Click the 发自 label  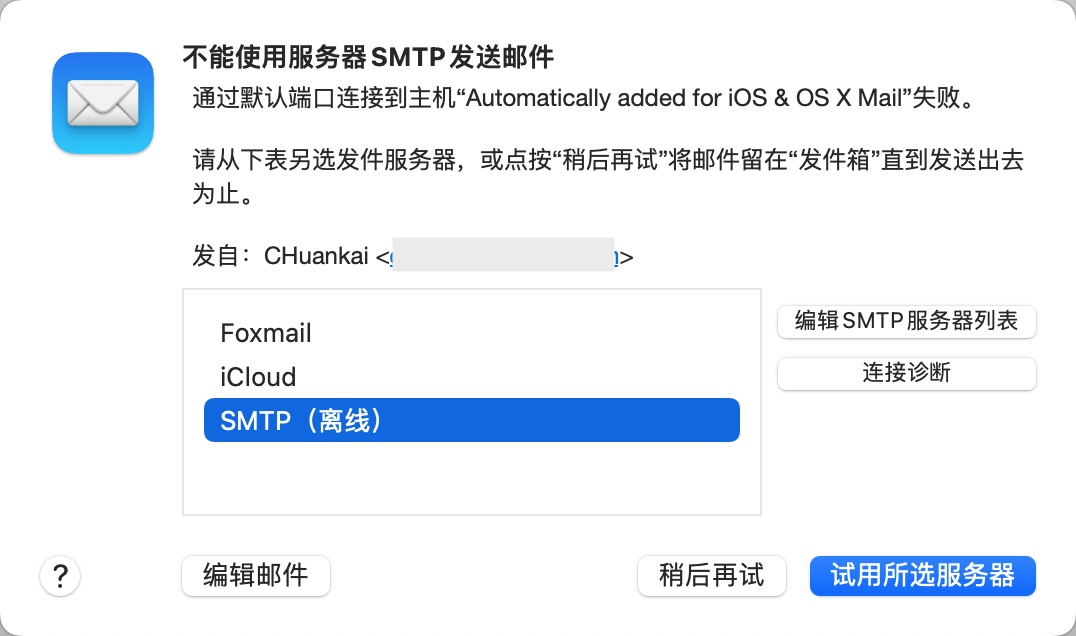tap(215, 257)
